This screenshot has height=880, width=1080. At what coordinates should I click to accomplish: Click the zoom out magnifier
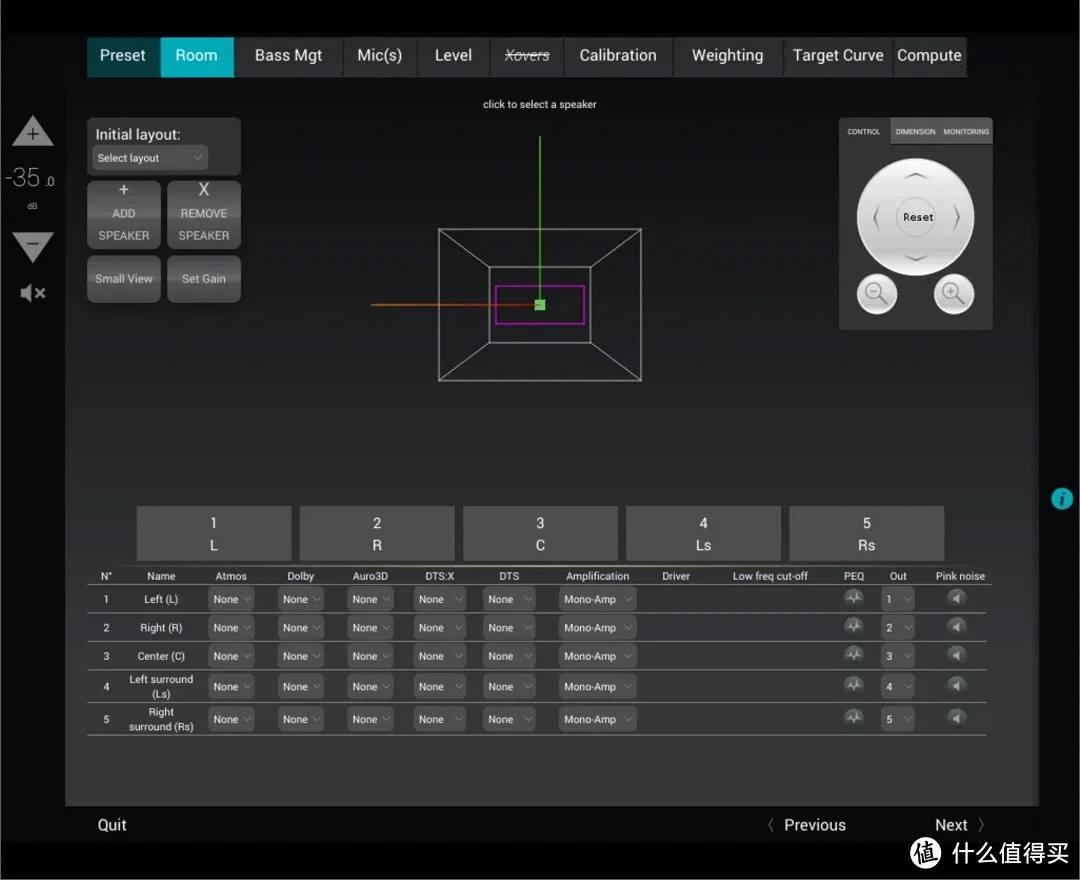876,294
